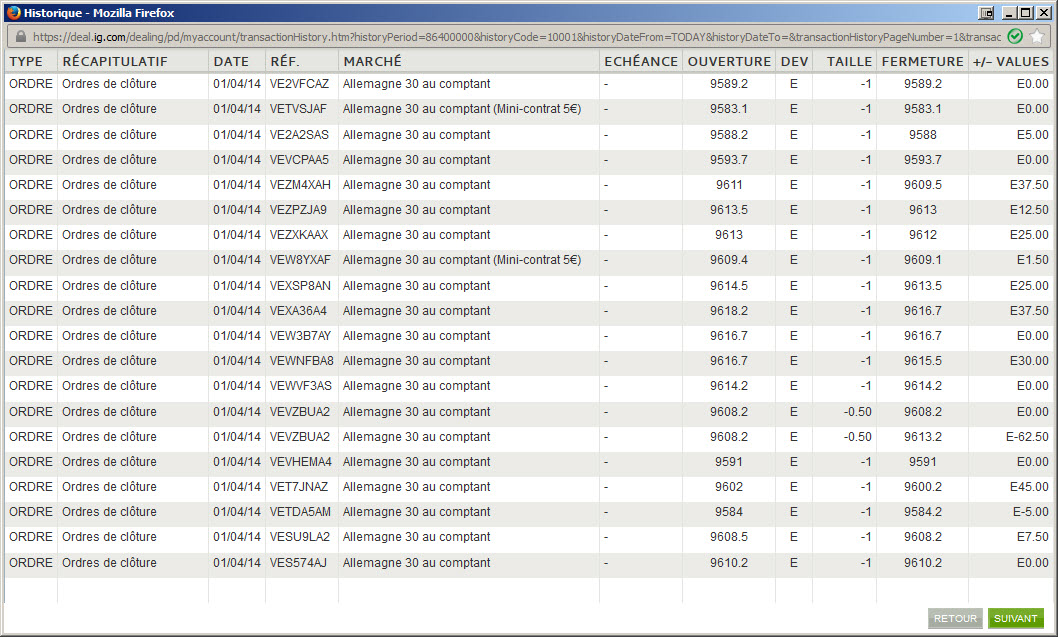Click opening price 9618.2

(729, 311)
